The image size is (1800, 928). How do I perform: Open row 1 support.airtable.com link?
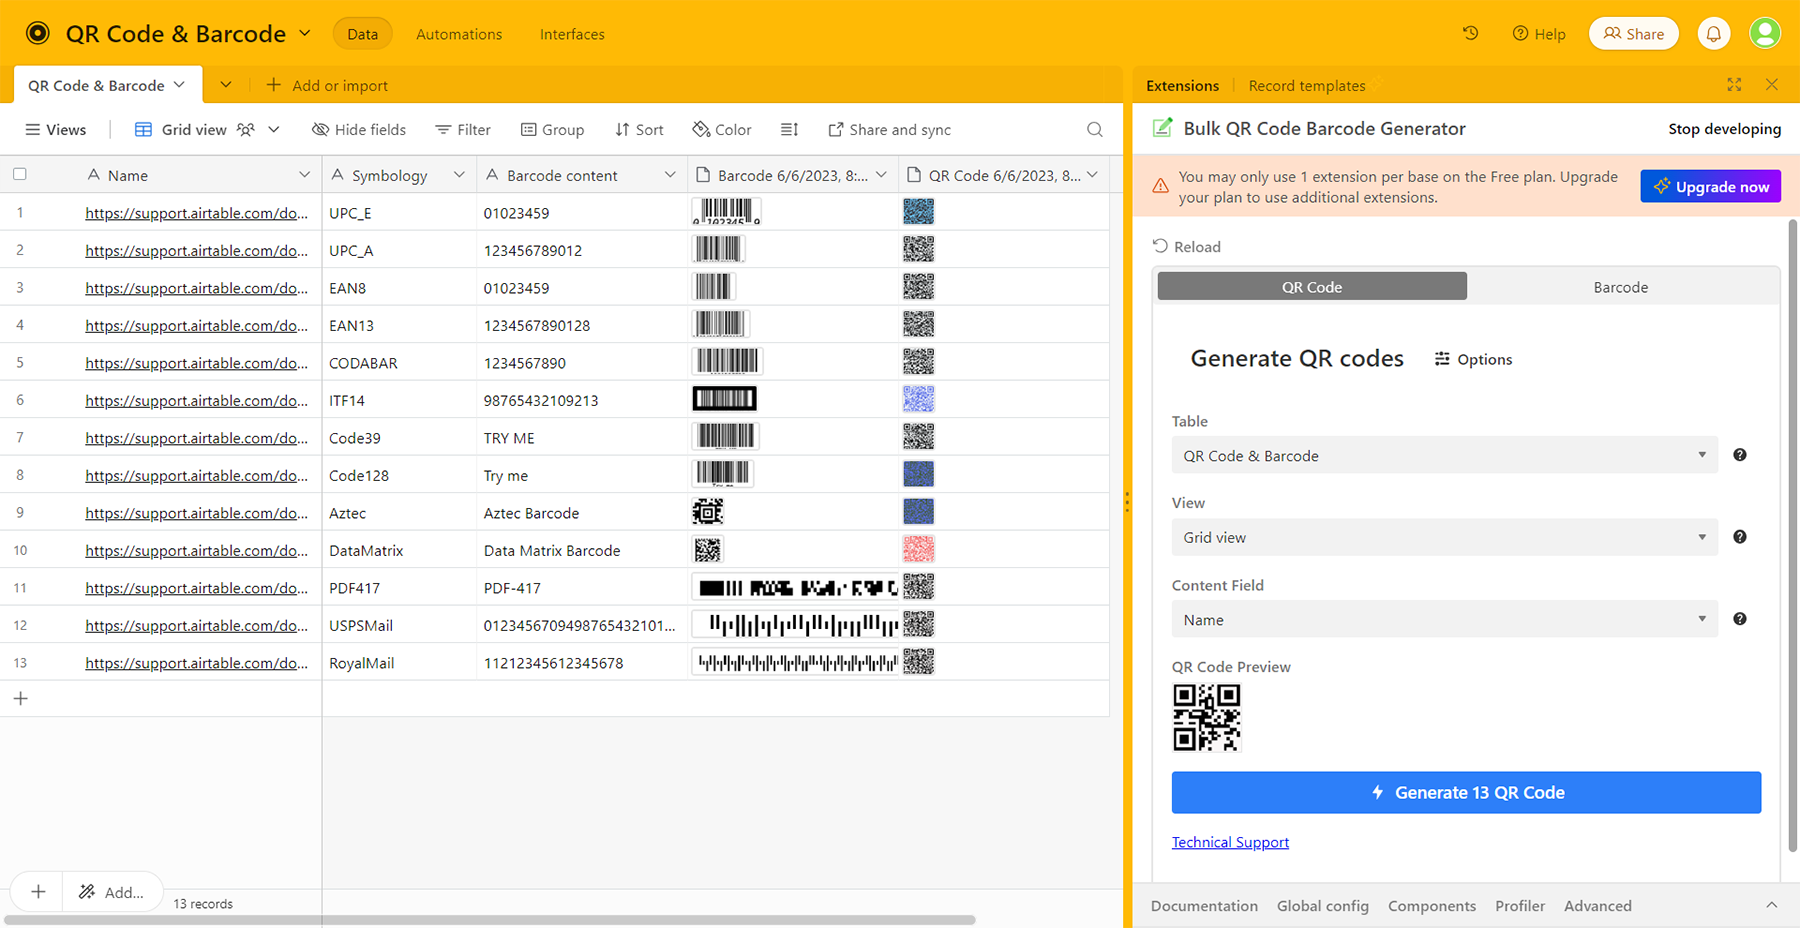coord(196,212)
